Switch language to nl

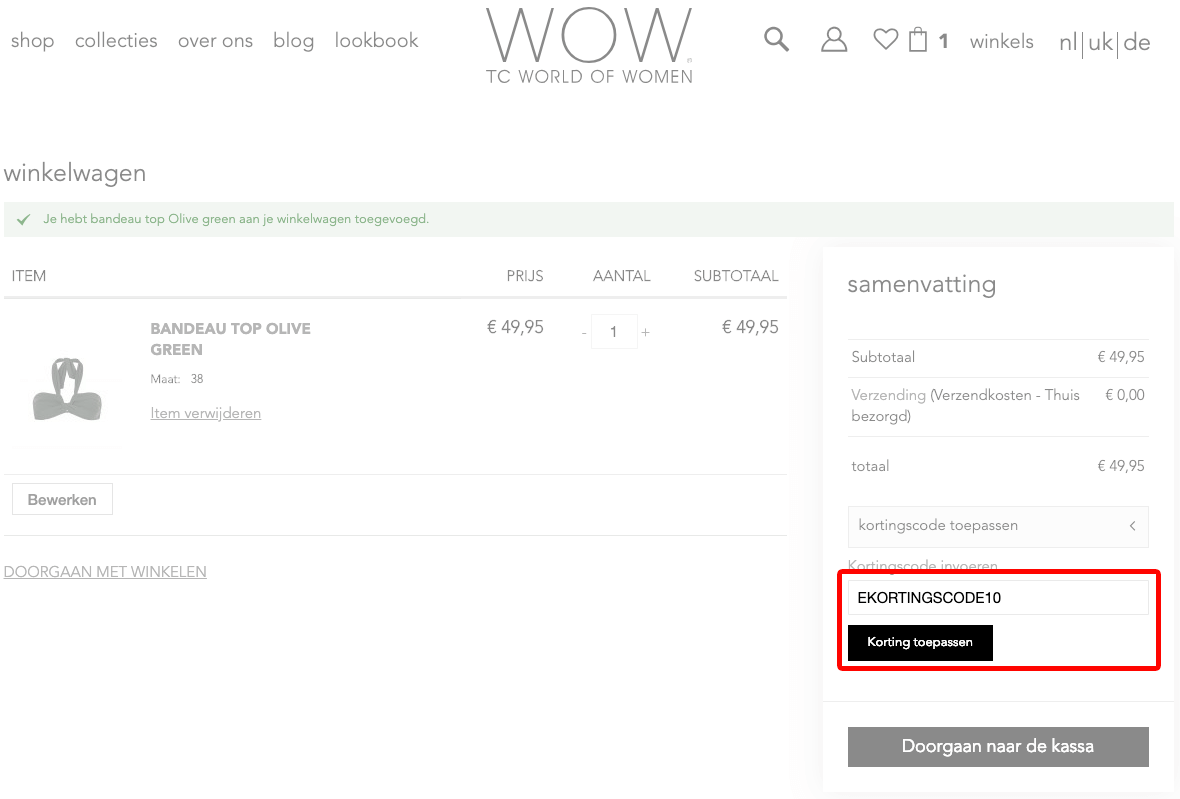[1068, 42]
